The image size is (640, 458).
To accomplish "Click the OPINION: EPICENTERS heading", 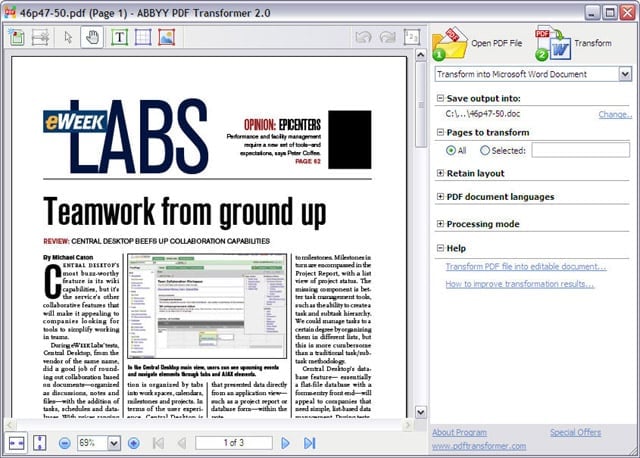I will (x=282, y=125).
